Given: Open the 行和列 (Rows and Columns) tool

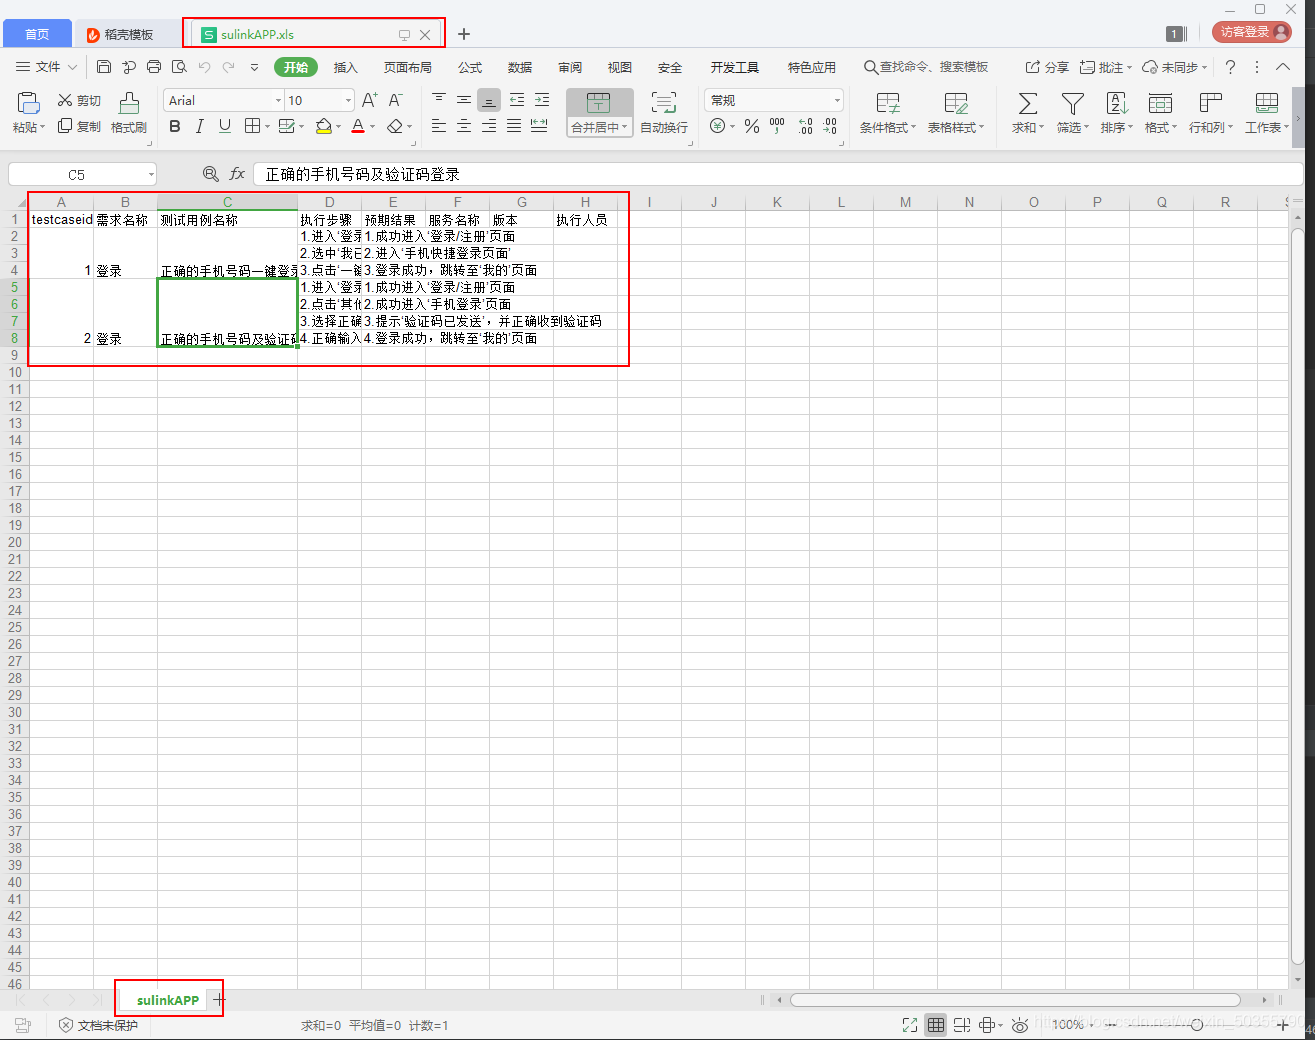Looking at the screenshot, I should 1209,110.
